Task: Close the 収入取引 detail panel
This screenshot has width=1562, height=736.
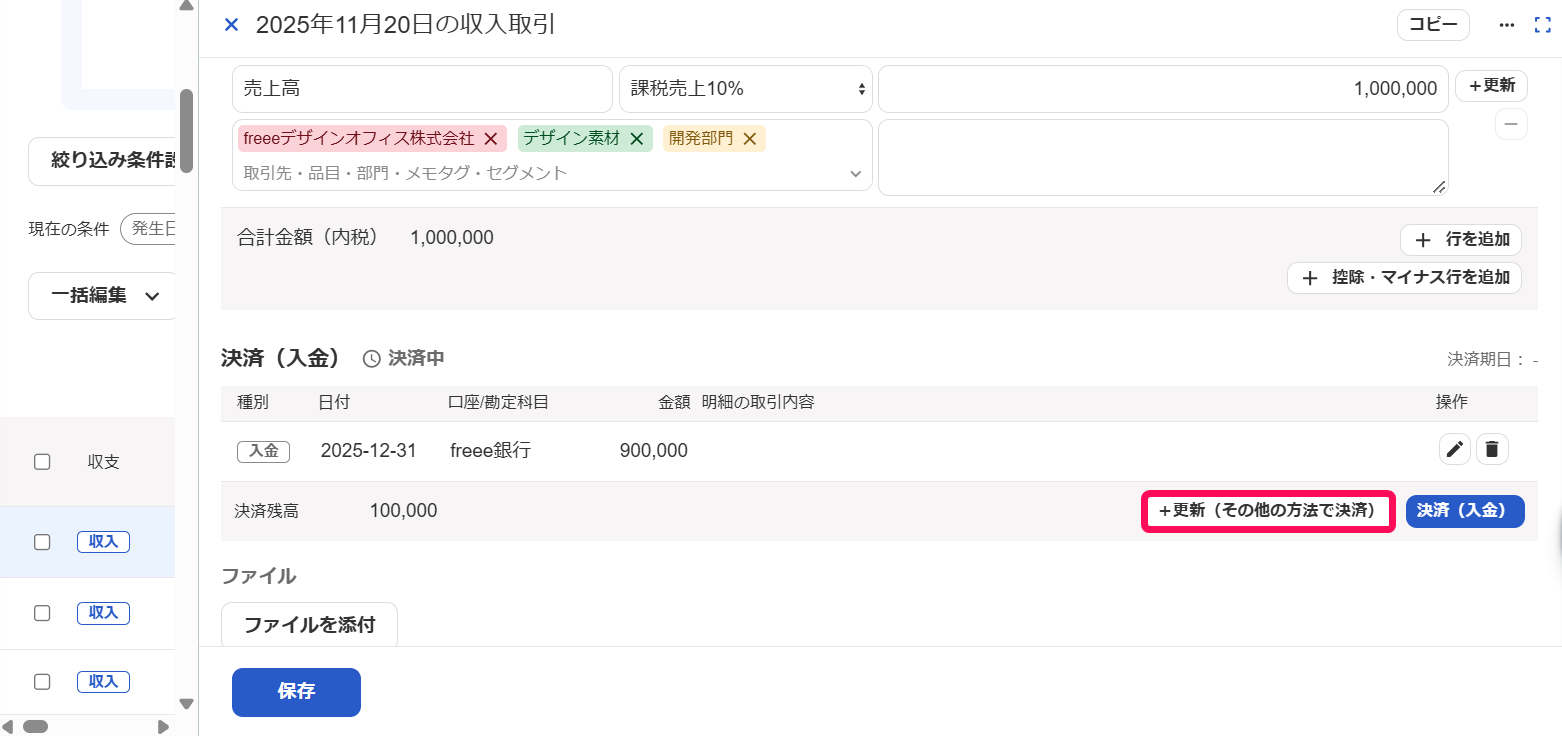Action: tap(231, 25)
